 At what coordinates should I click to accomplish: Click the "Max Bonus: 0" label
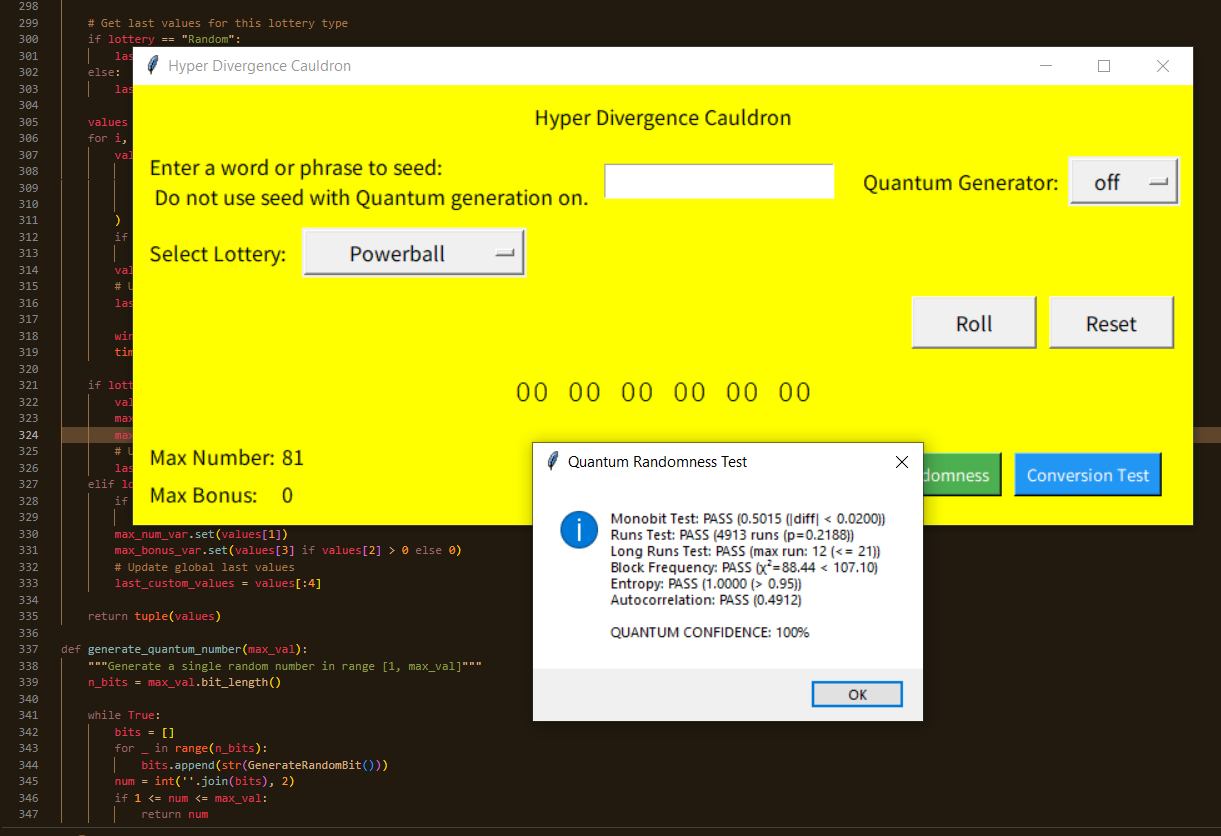tap(221, 496)
